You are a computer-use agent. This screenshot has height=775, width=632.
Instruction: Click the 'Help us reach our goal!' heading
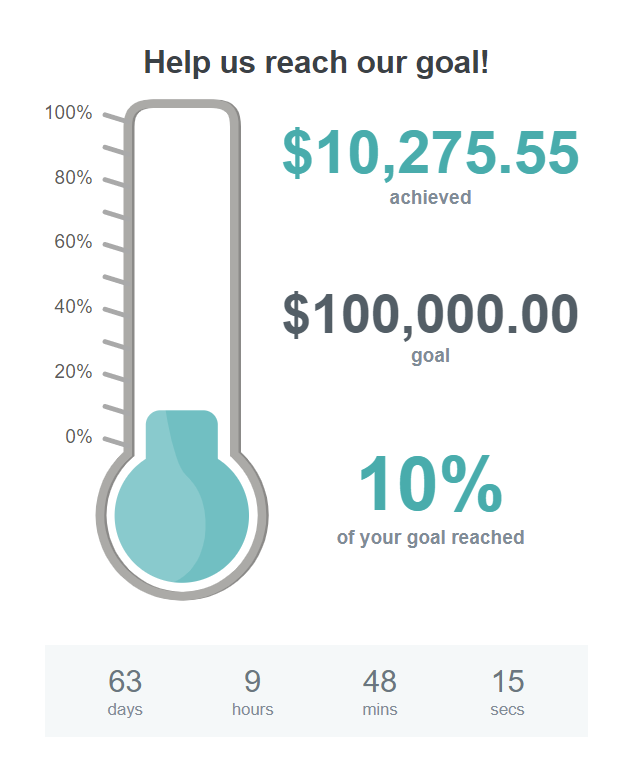pyautogui.click(x=316, y=63)
